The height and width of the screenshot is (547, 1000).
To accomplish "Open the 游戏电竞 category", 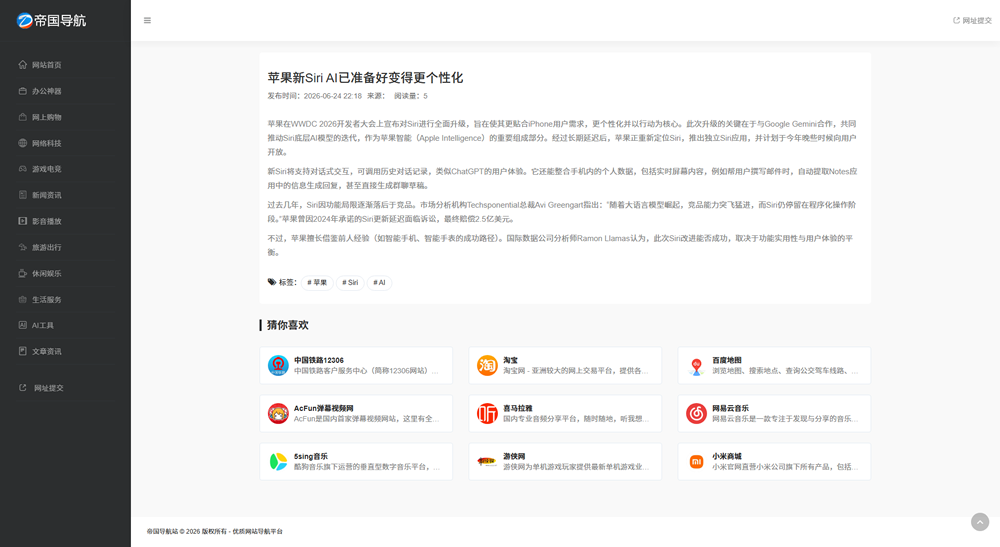I will click(x=47, y=169).
